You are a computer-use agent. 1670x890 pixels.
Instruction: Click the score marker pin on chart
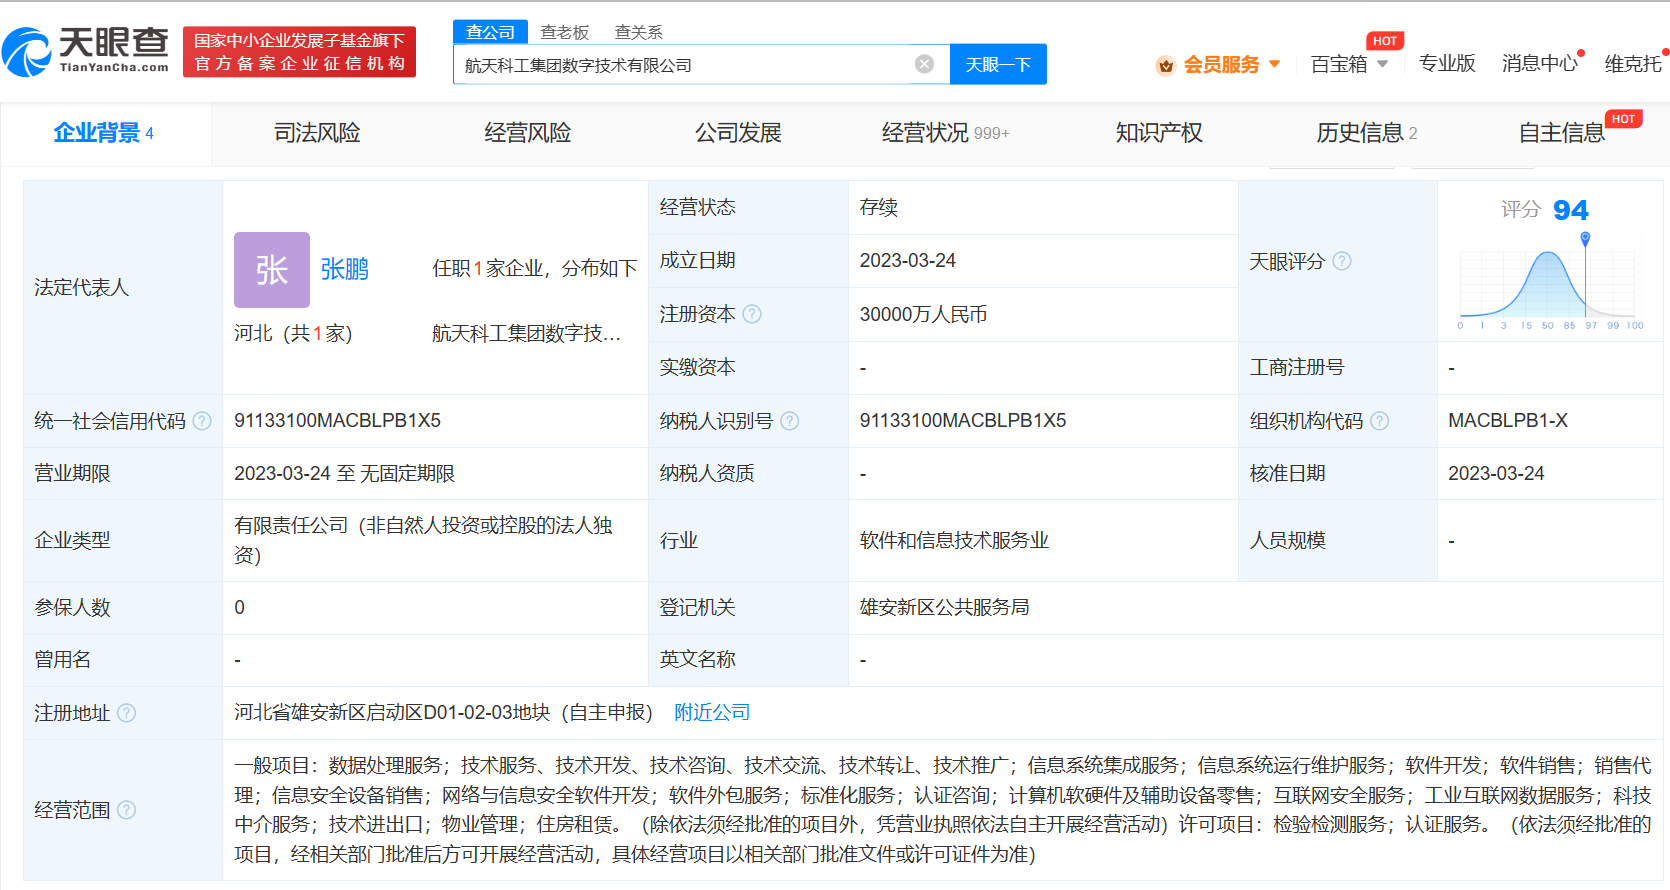(x=1585, y=239)
